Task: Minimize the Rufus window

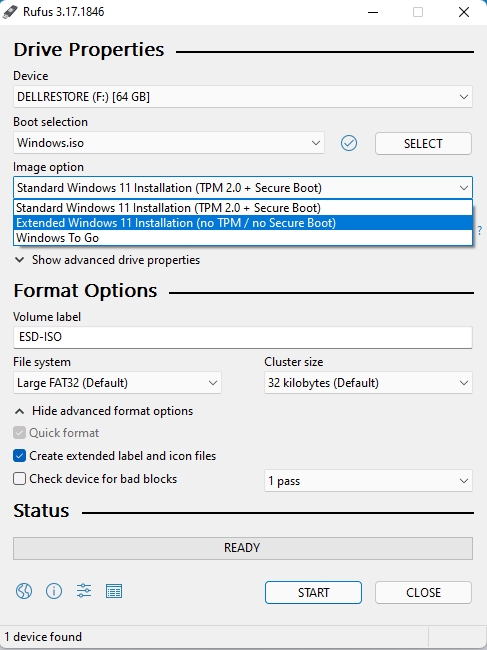Action: point(373,12)
